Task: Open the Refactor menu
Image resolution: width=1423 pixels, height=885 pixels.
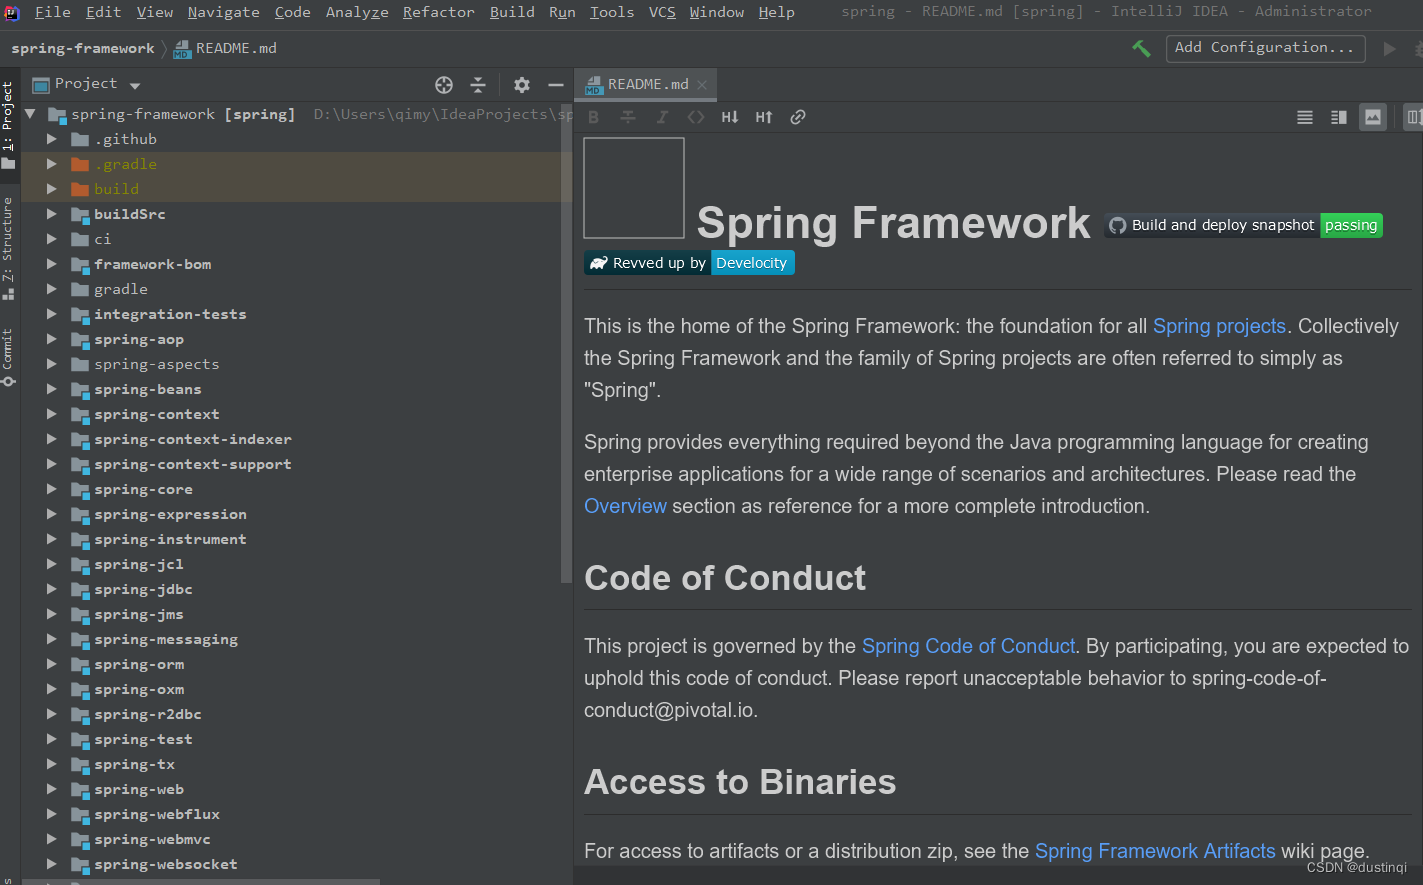Action: 438,12
